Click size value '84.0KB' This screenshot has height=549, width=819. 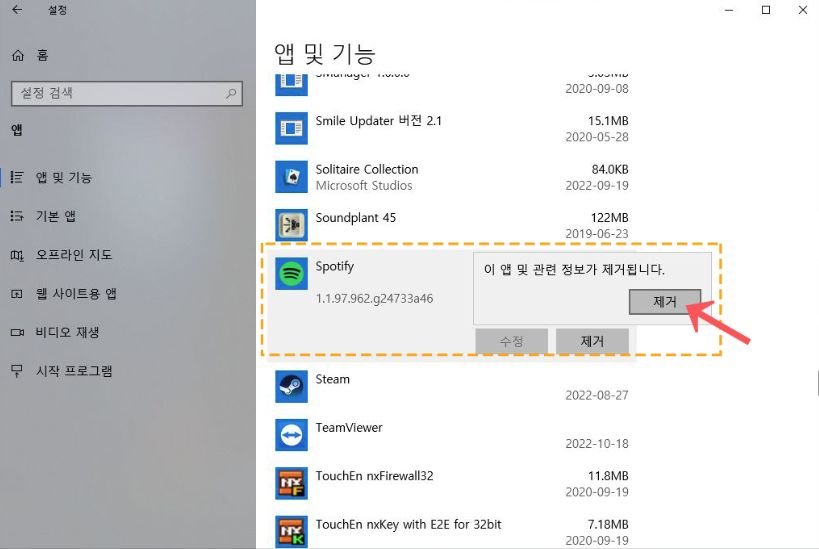coord(610,169)
